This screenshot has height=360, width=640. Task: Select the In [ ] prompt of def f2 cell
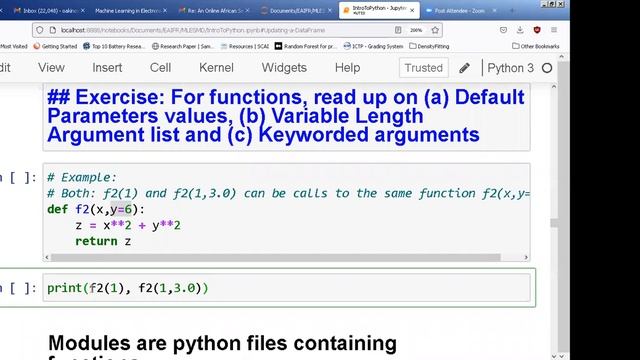pyautogui.click(x=18, y=178)
